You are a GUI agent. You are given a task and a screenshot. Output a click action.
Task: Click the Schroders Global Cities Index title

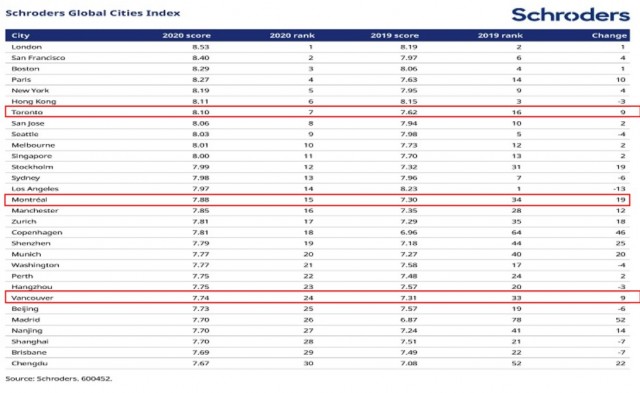pos(93,13)
